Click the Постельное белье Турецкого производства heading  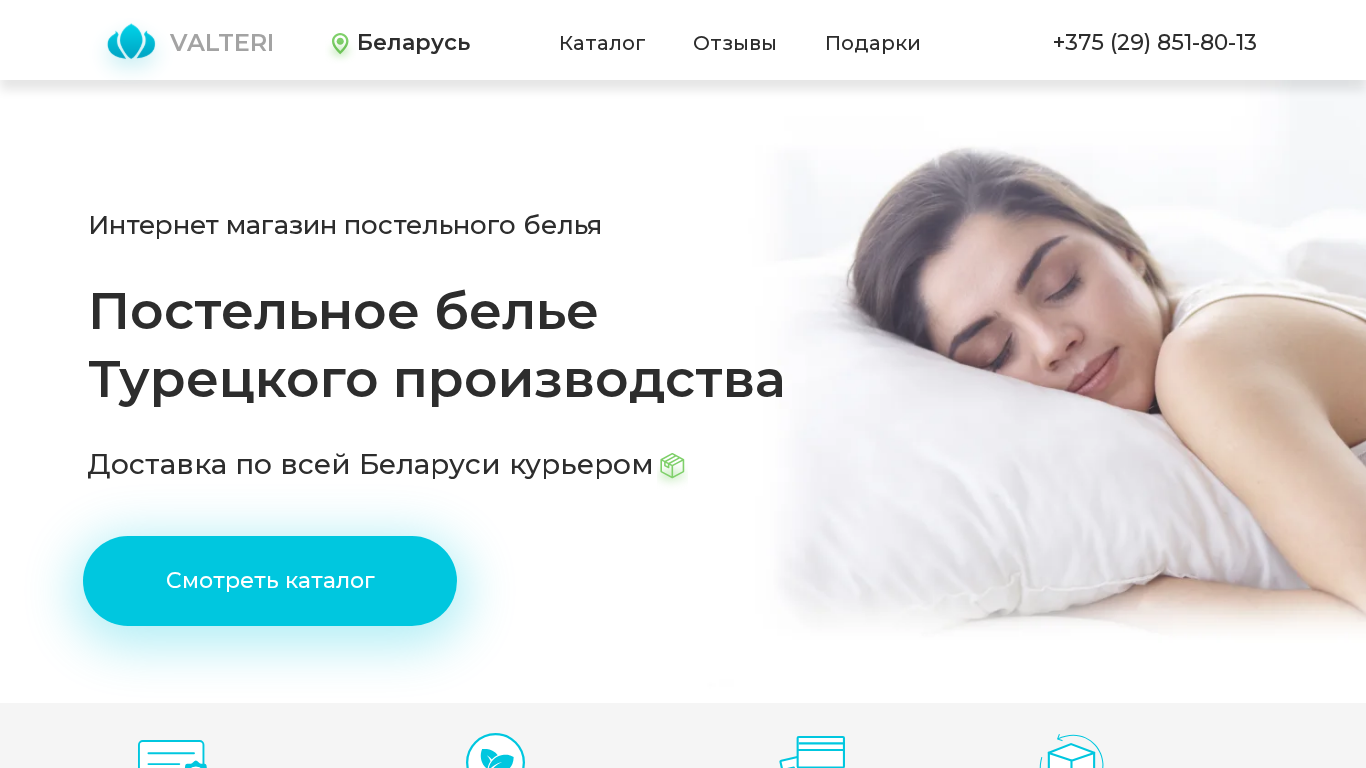pyautogui.click(x=437, y=345)
